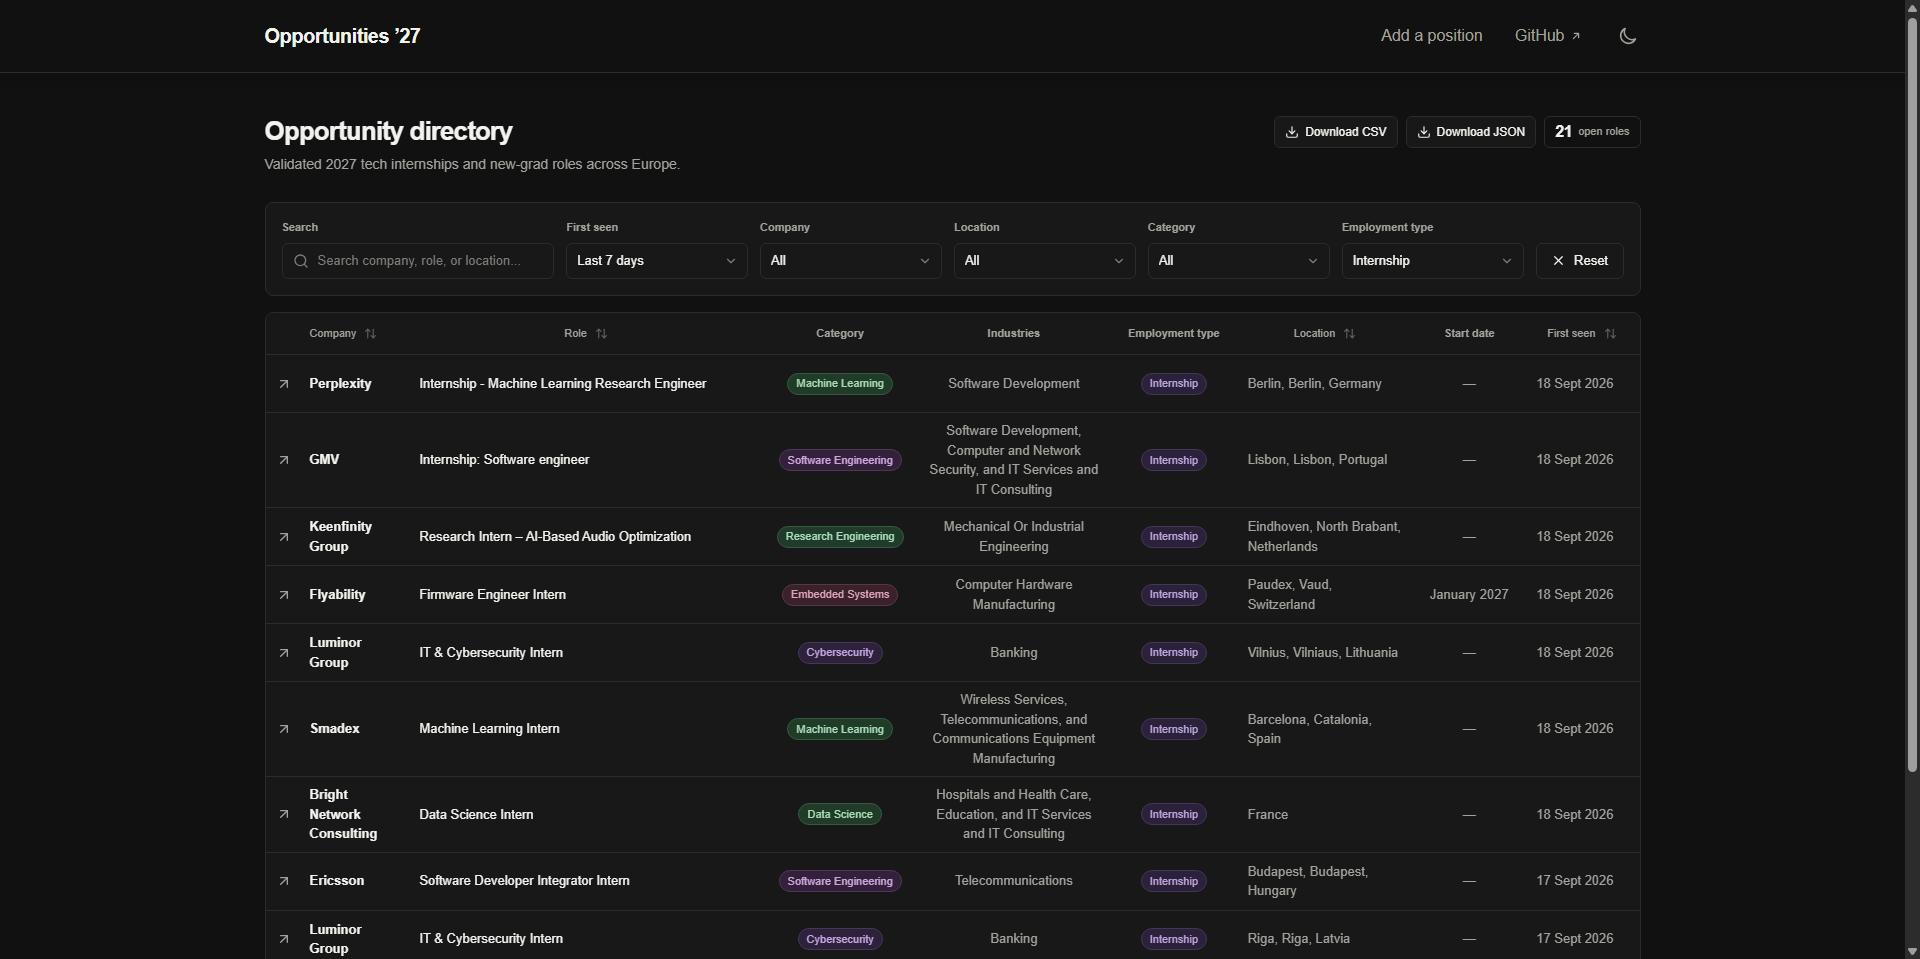Screen dimensions: 1920x959
Task: Open the First seen 'Last 7 days' dropdown
Action: tap(656, 261)
